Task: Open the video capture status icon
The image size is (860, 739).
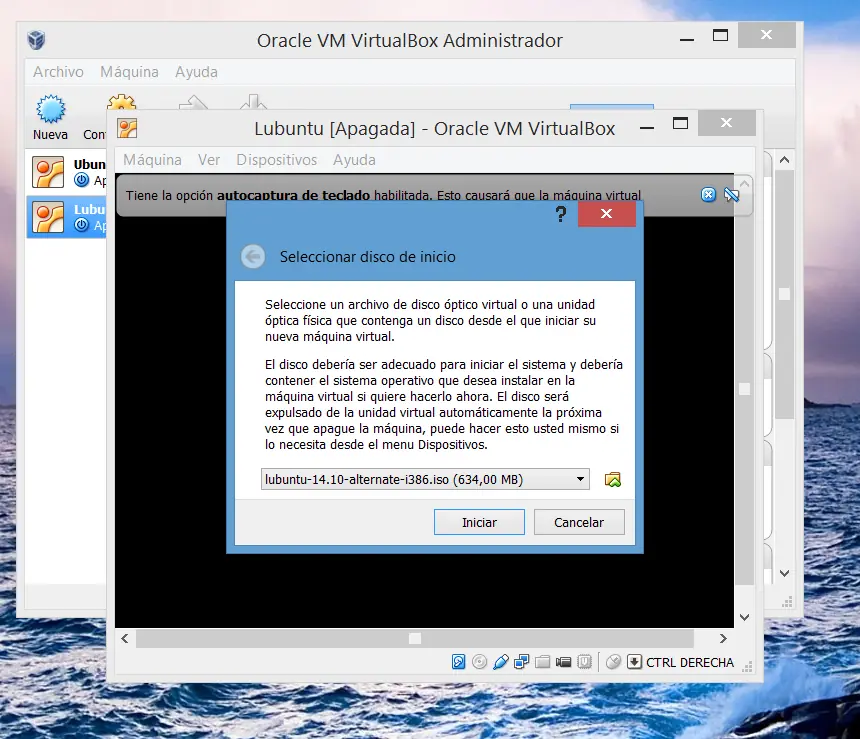Action: pyautogui.click(x=562, y=661)
